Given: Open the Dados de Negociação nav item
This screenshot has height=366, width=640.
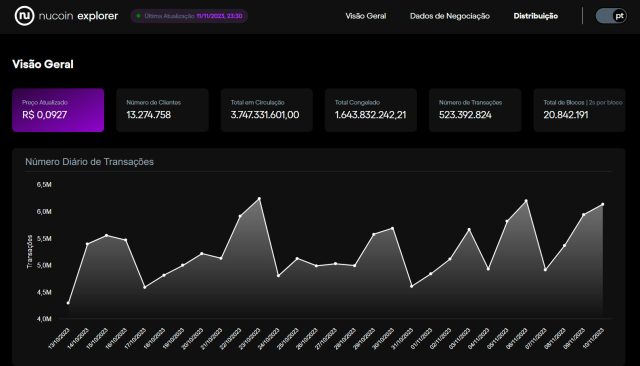Looking at the screenshot, I should [450, 16].
